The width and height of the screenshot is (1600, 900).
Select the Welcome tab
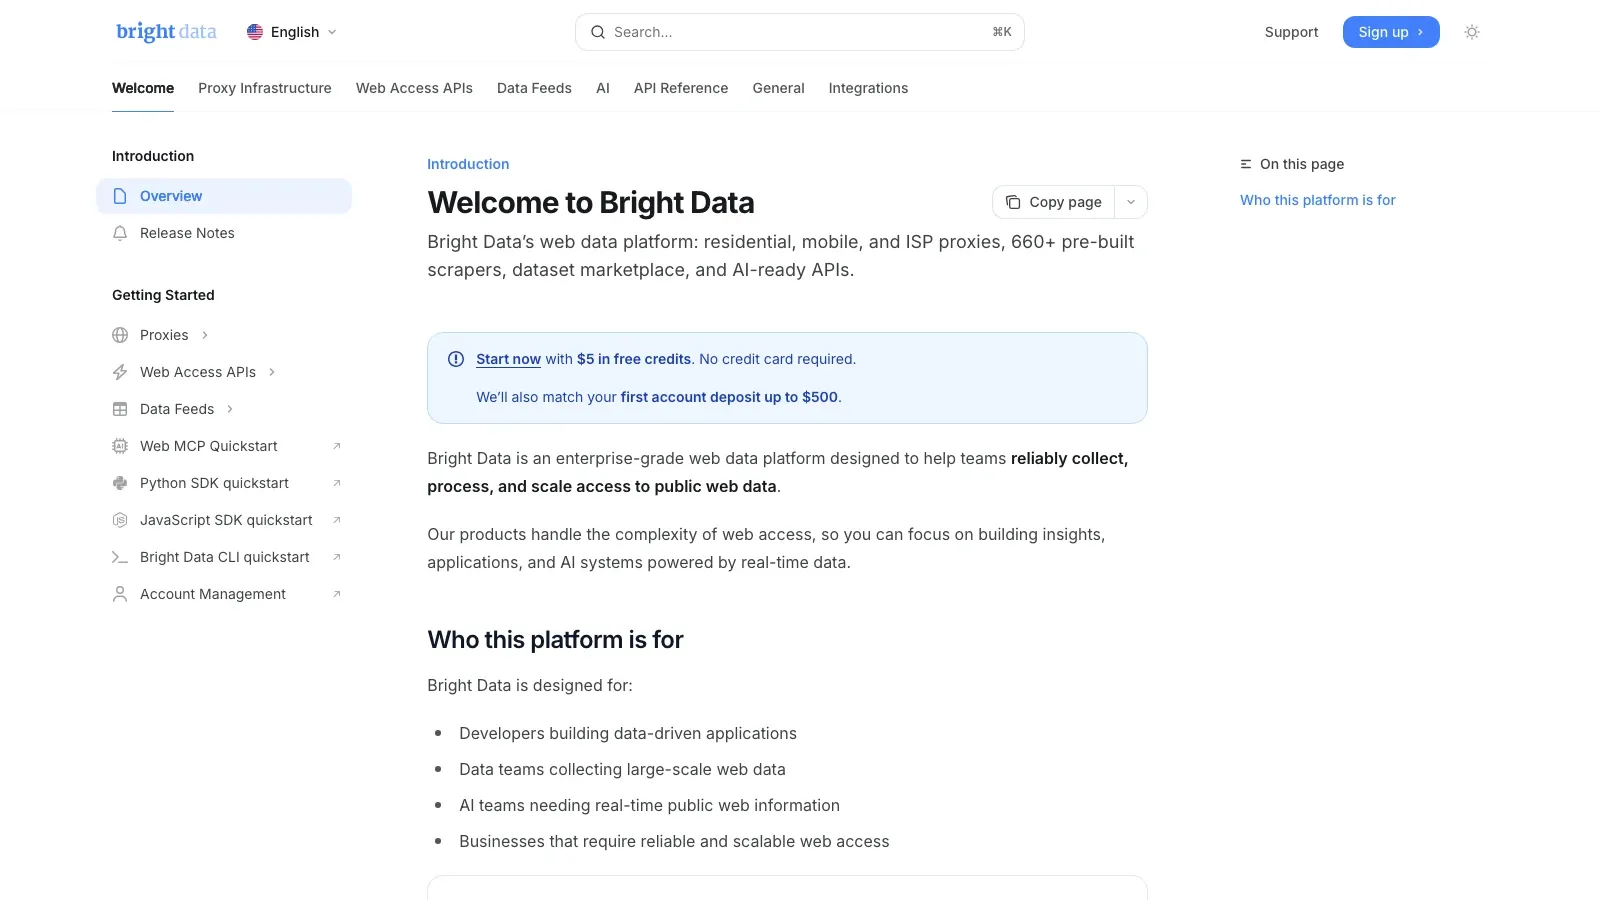(x=143, y=88)
